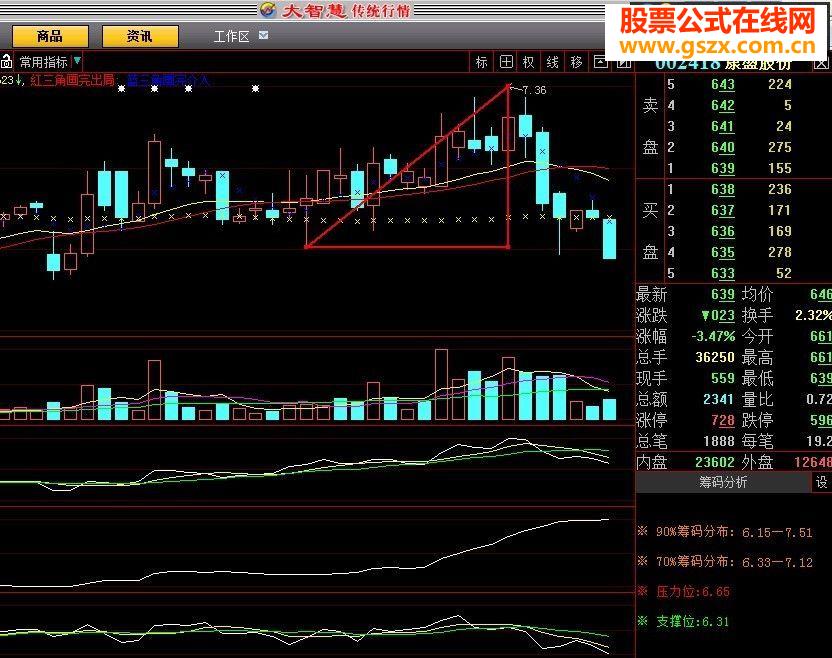Click the 商品 button
Image resolution: width=832 pixels, height=658 pixels.
click(x=50, y=37)
